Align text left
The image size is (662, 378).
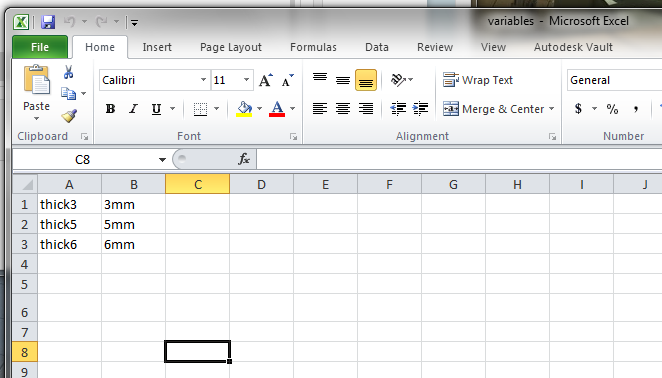pyautogui.click(x=320, y=109)
